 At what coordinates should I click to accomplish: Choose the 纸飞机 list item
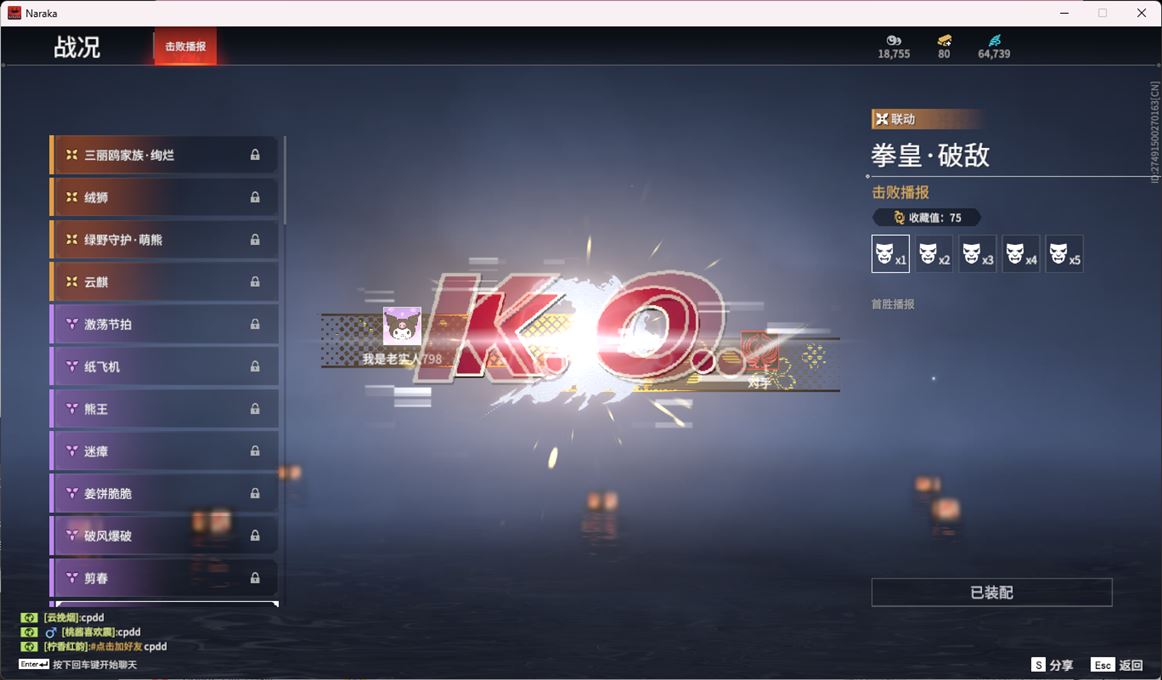pyautogui.click(x=164, y=366)
